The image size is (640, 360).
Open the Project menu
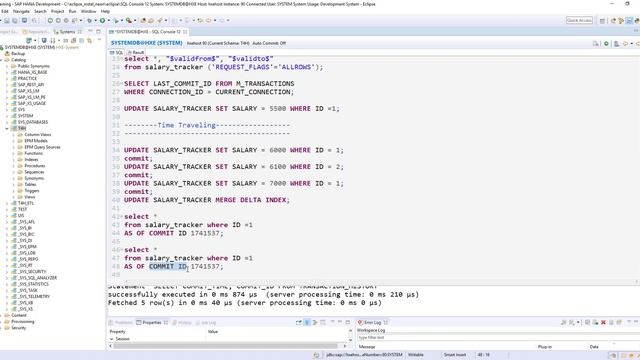coord(58,11)
